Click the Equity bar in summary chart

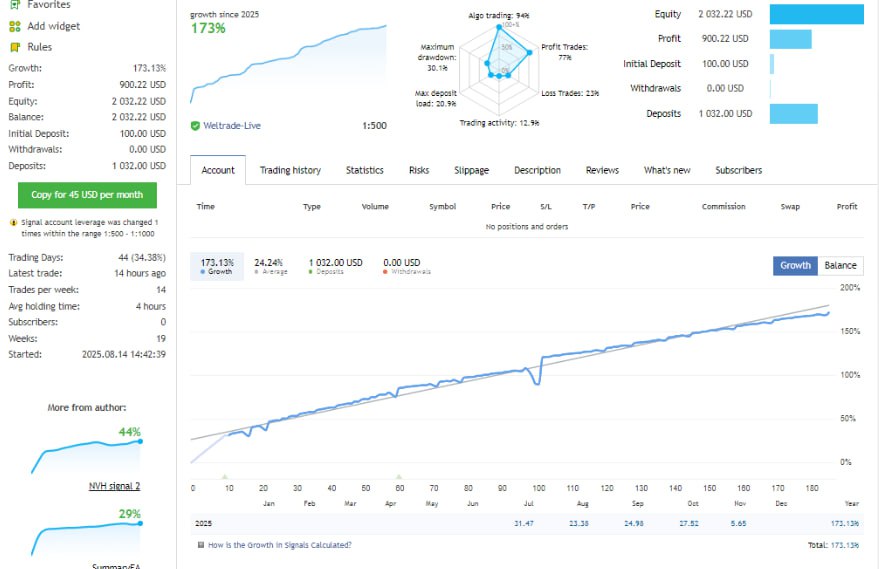point(816,14)
